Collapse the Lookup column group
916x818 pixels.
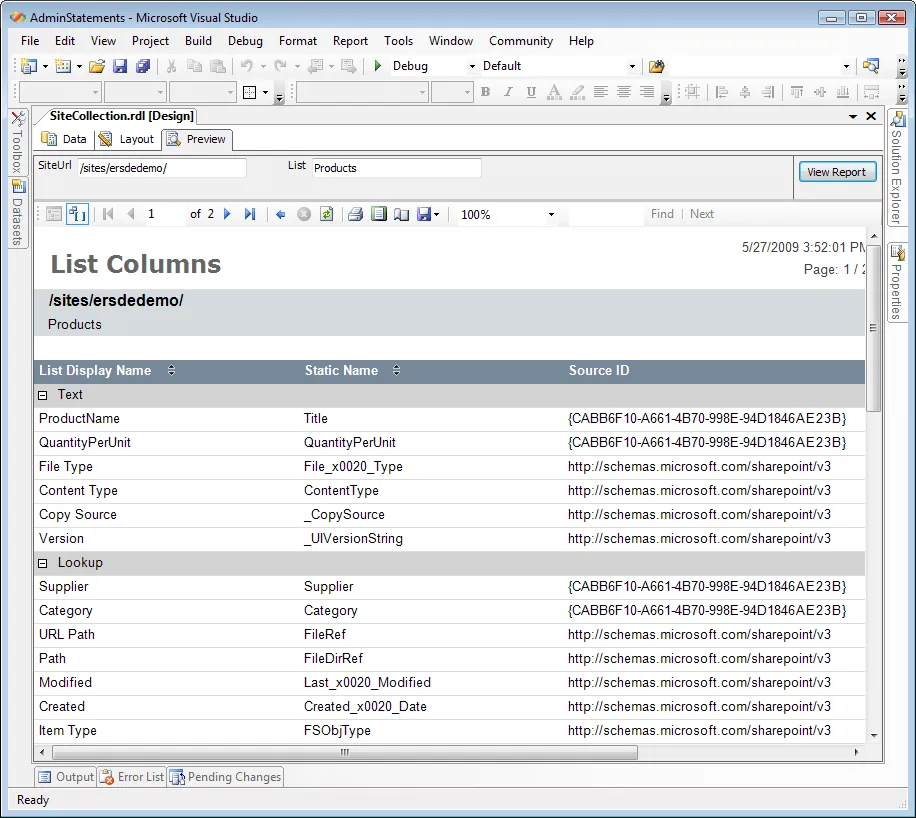[x=42, y=562]
